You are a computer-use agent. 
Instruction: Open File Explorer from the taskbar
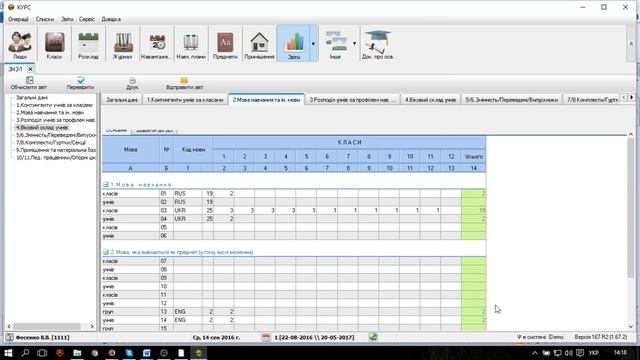[77, 353]
